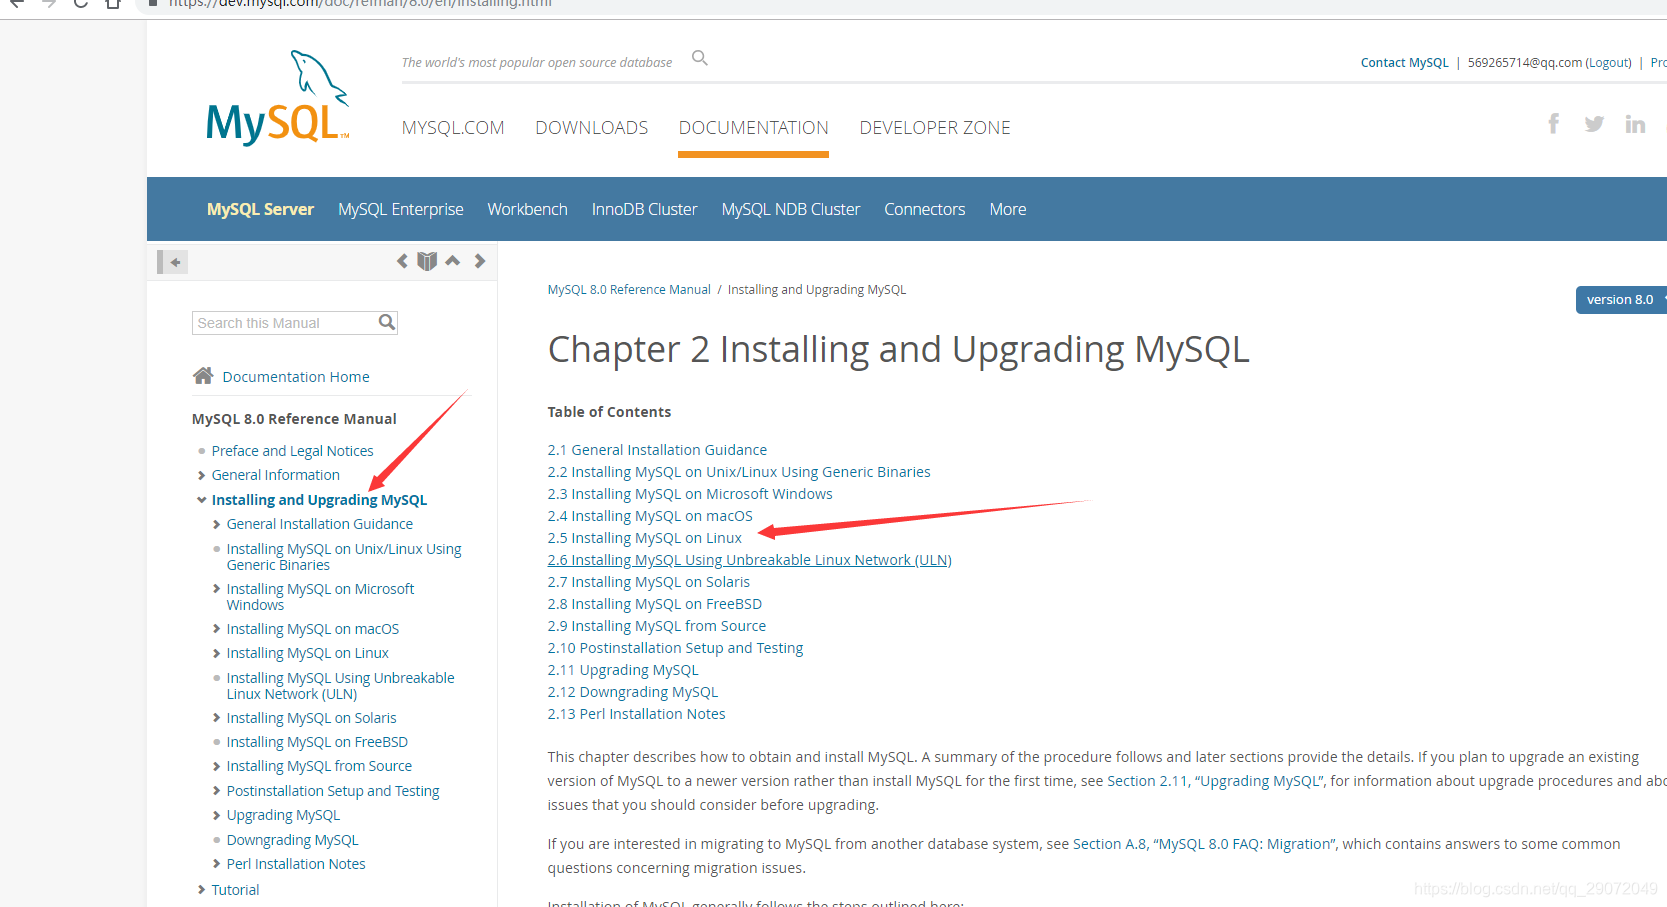Collapse the Installing and Upgrading MySQL section

click(202, 499)
